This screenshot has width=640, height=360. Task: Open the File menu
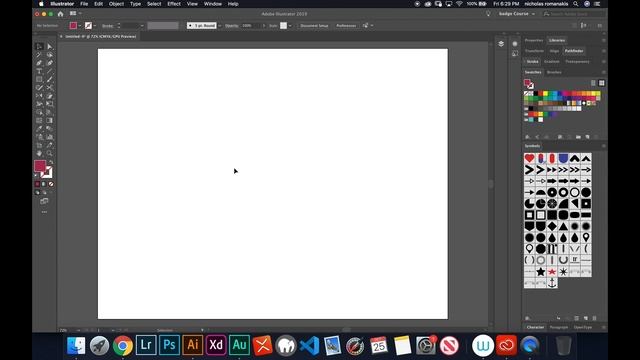coord(84,4)
